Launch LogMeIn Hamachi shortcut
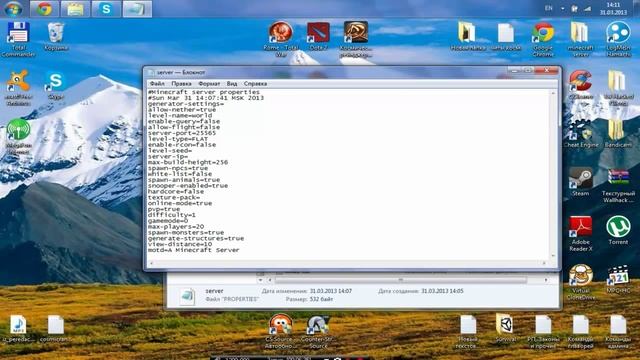 pos(618,39)
